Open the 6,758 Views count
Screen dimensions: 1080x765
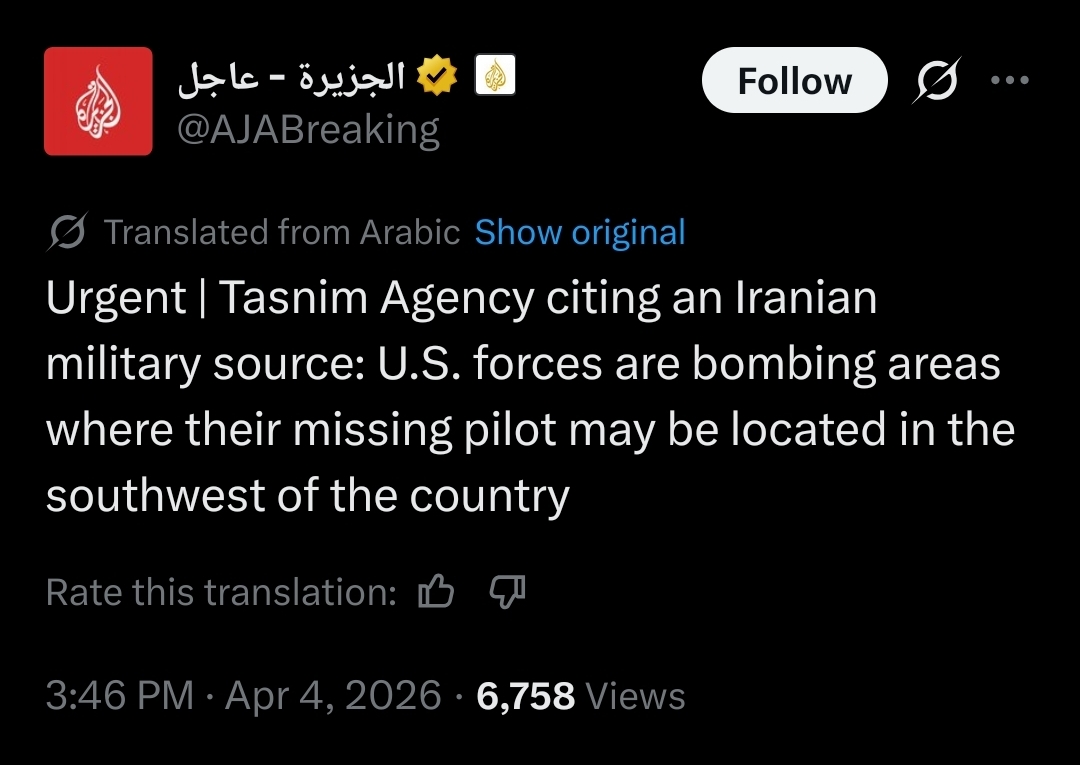point(580,695)
